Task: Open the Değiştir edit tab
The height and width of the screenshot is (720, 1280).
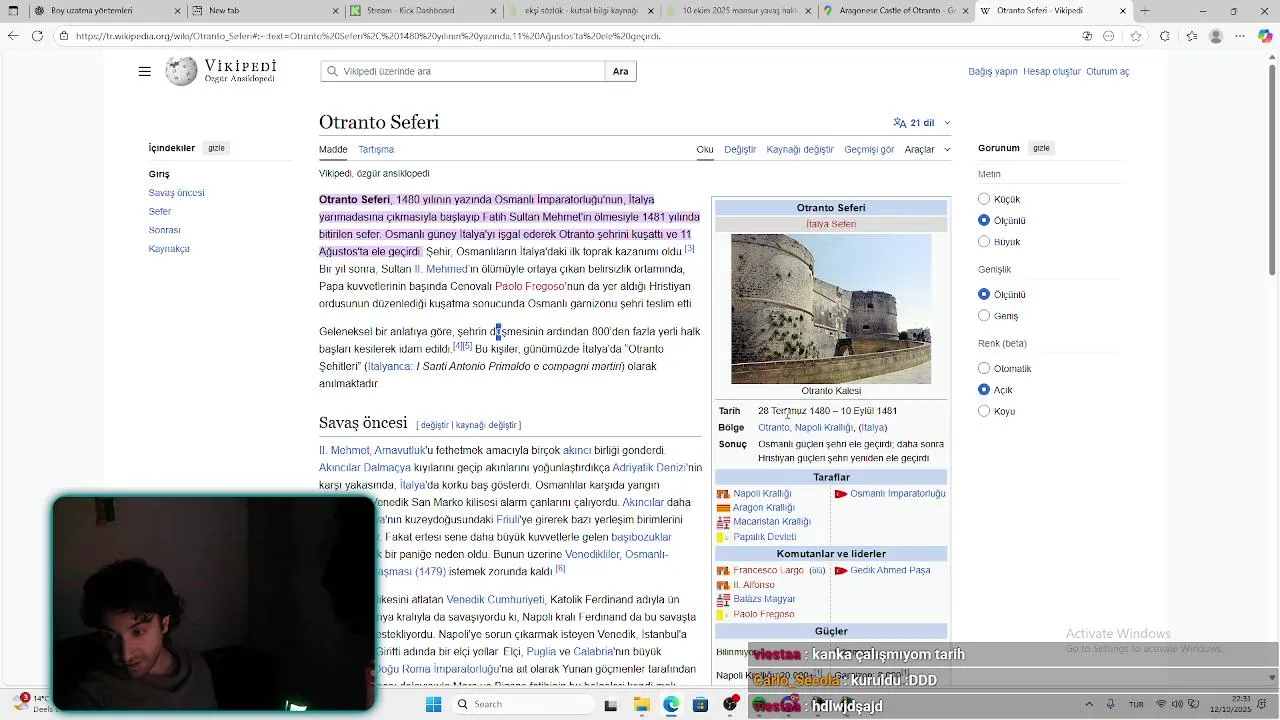Action: 740,149
